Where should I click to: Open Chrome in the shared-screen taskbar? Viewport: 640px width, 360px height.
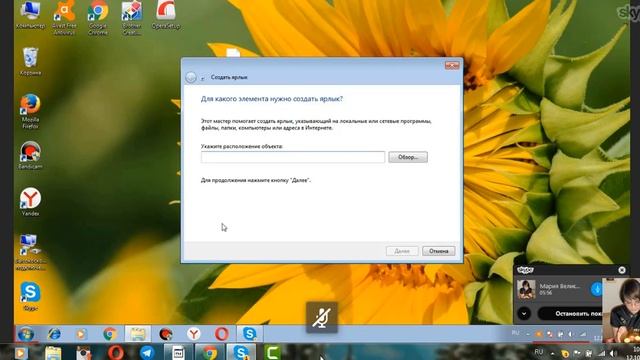(109, 334)
